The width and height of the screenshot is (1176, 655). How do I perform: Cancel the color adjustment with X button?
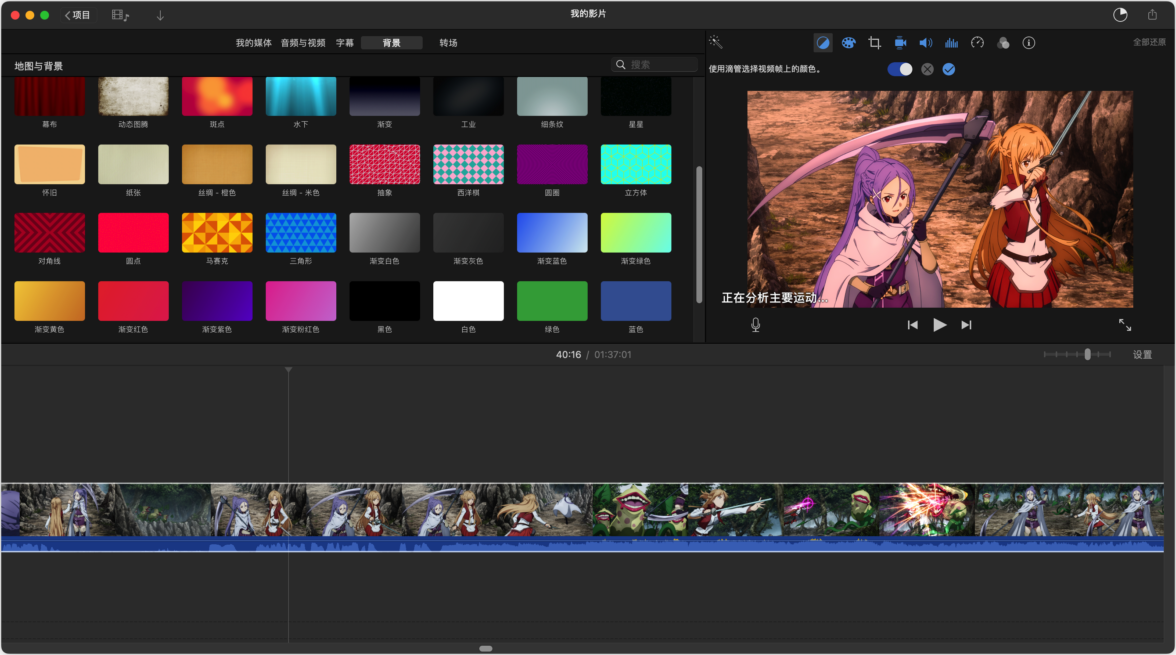click(928, 69)
